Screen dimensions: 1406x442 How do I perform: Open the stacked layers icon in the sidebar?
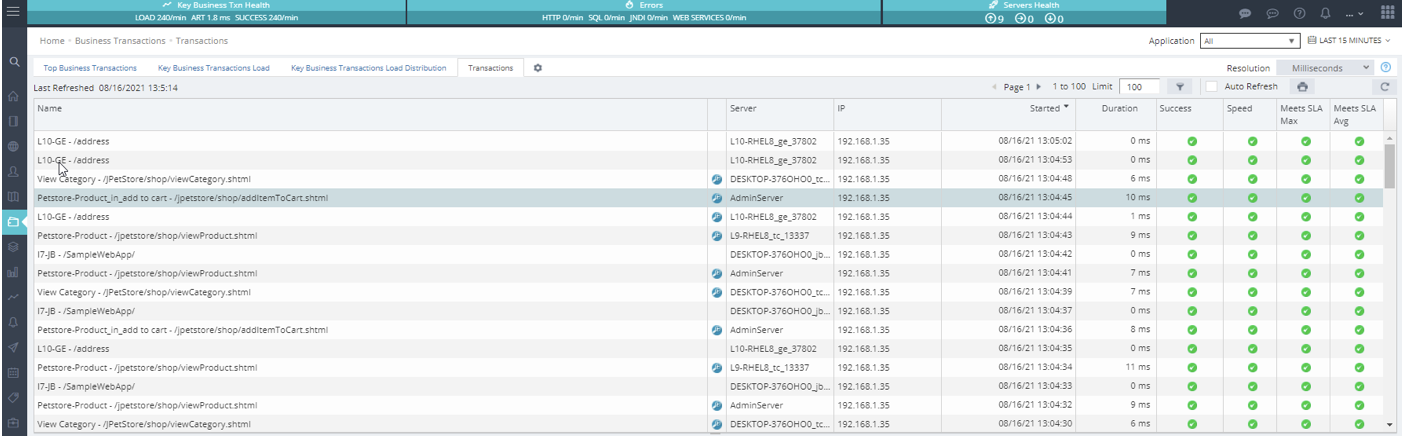tap(14, 246)
